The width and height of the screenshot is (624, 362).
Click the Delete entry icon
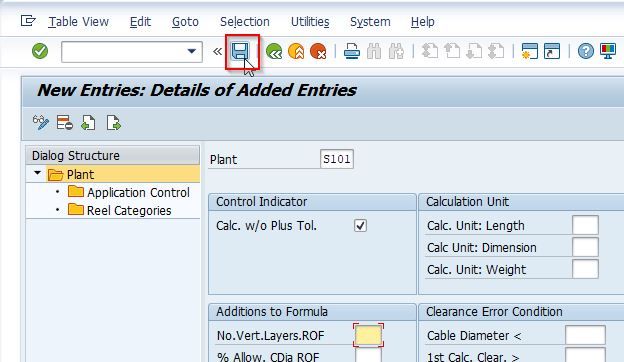[64, 123]
